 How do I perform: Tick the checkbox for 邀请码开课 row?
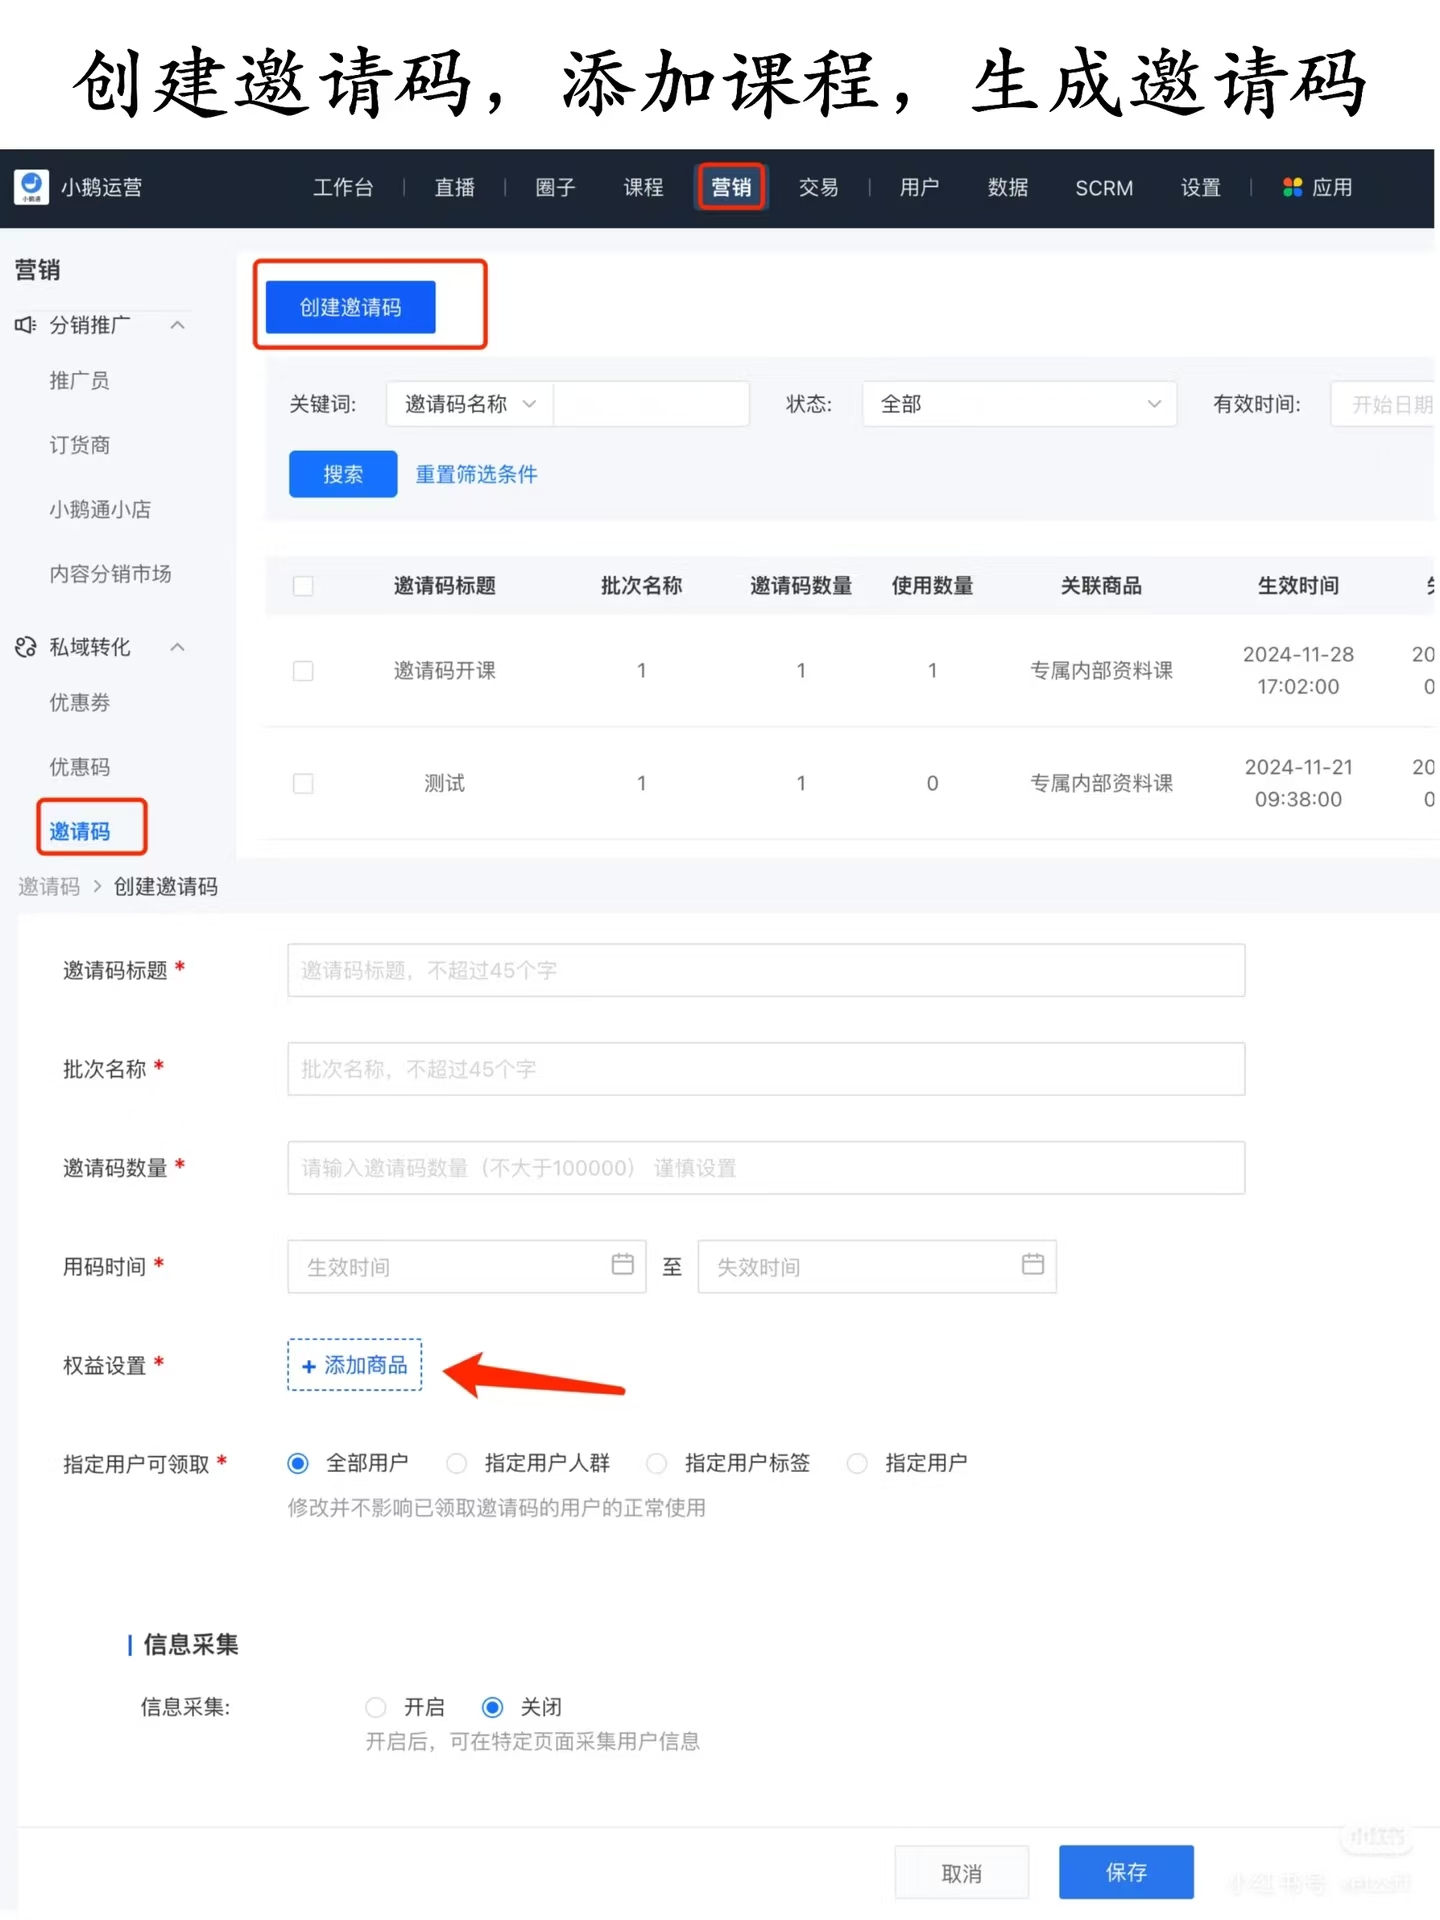tap(303, 671)
